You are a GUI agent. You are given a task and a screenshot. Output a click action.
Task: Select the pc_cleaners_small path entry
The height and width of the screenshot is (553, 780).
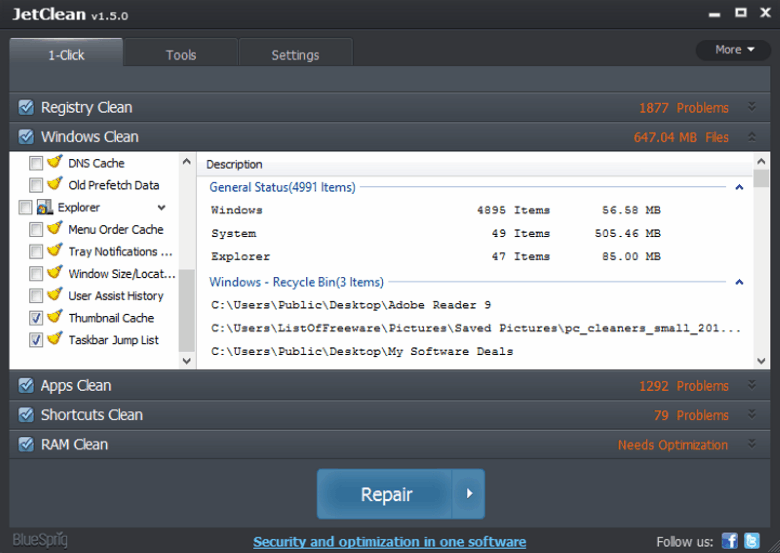(476, 328)
